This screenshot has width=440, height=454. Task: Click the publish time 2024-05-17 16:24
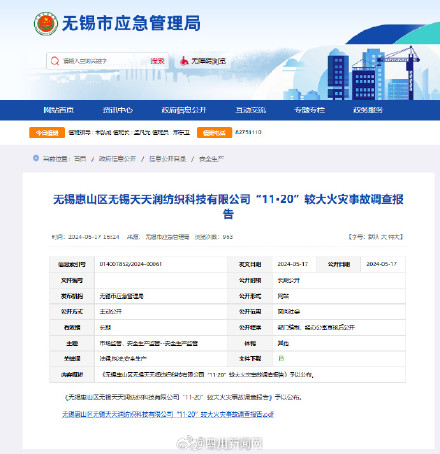click(x=94, y=237)
